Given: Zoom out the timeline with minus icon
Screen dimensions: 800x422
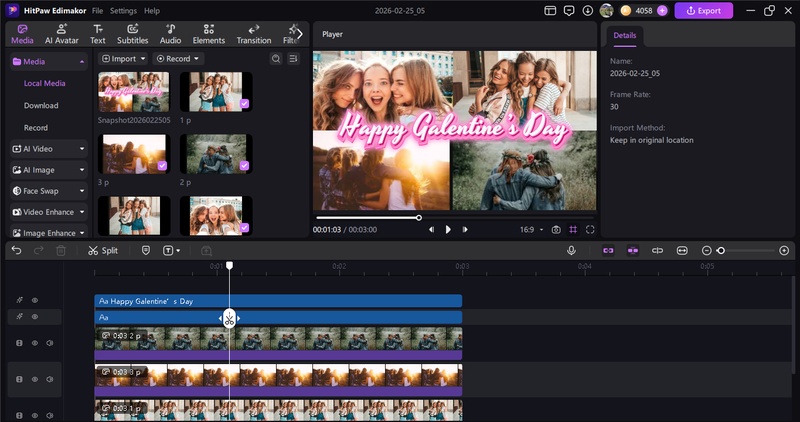Looking at the screenshot, I should click(x=707, y=251).
